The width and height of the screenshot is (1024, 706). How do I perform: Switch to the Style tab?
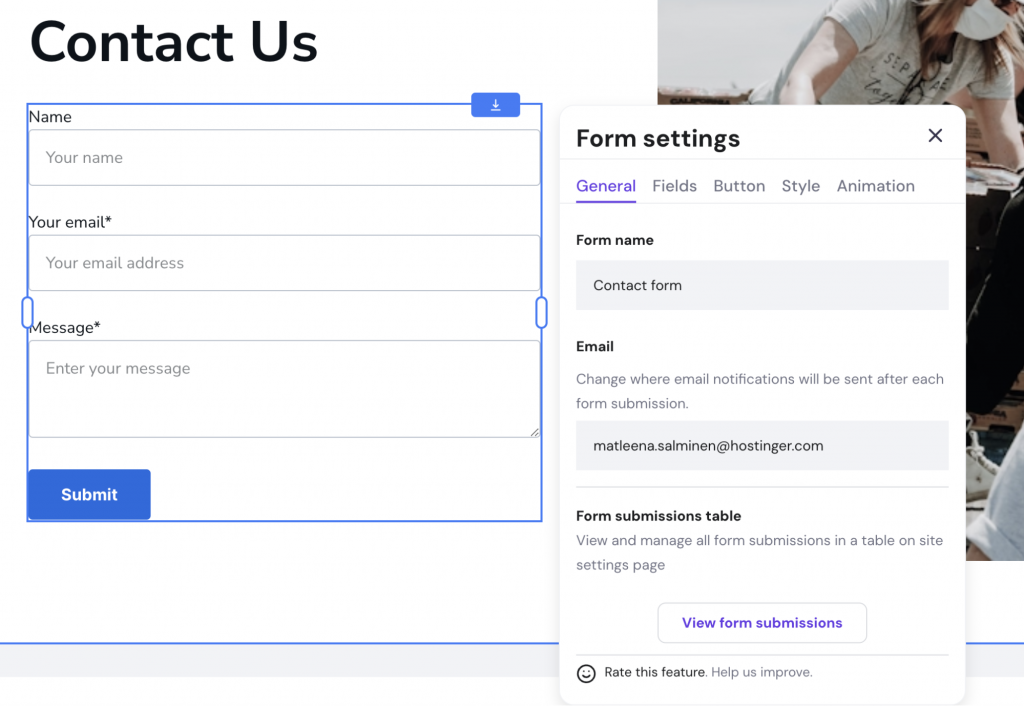click(x=800, y=186)
